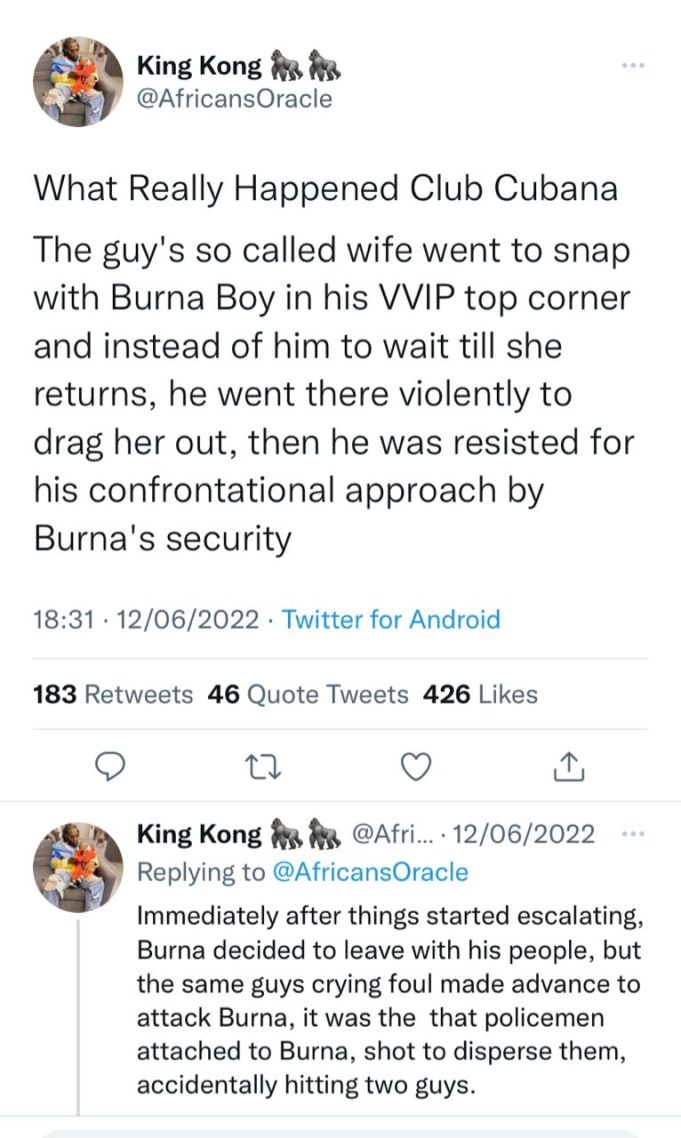View the 183 Retweets list
The image size is (681, 1138).
point(113,694)
